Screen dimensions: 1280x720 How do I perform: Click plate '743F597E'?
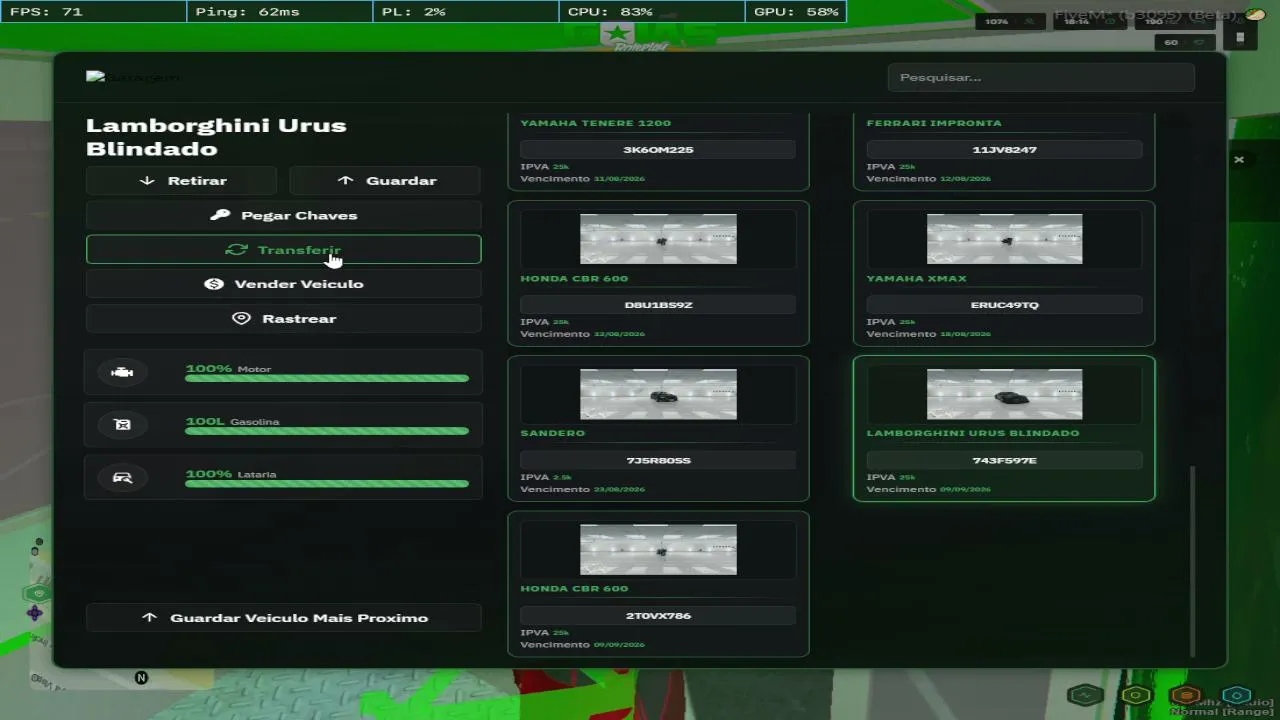pyautogui.click(x=1004, y=461)
